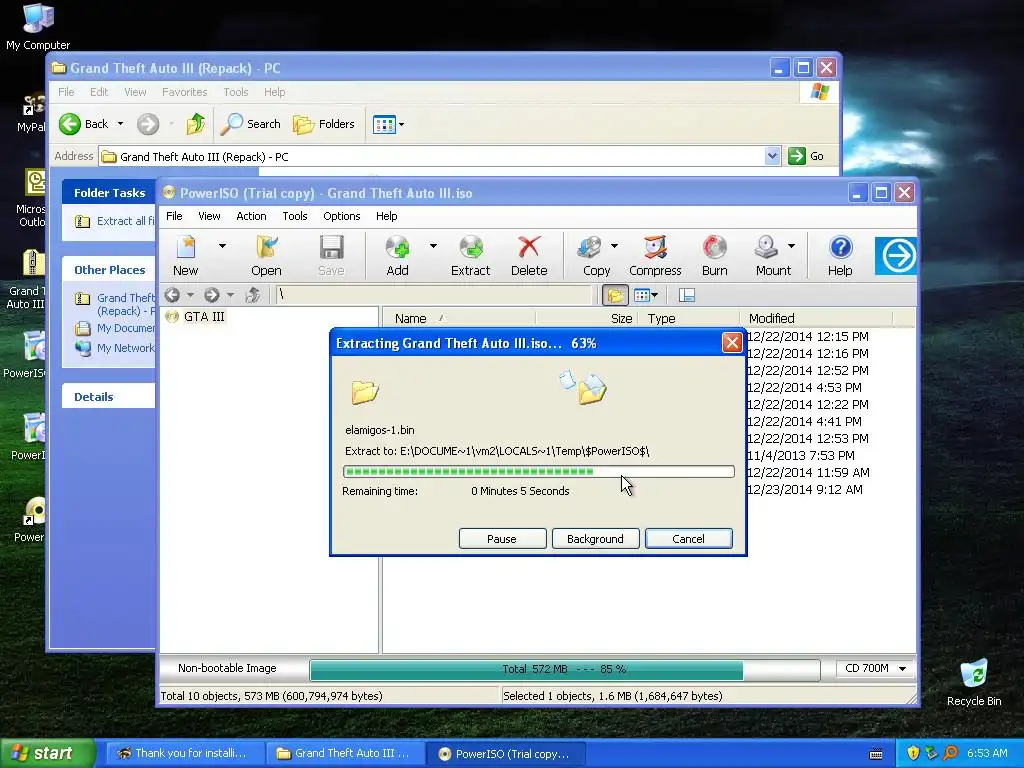Click the Add files toolbar icon
1024x768 pixels.
(397, 255)
